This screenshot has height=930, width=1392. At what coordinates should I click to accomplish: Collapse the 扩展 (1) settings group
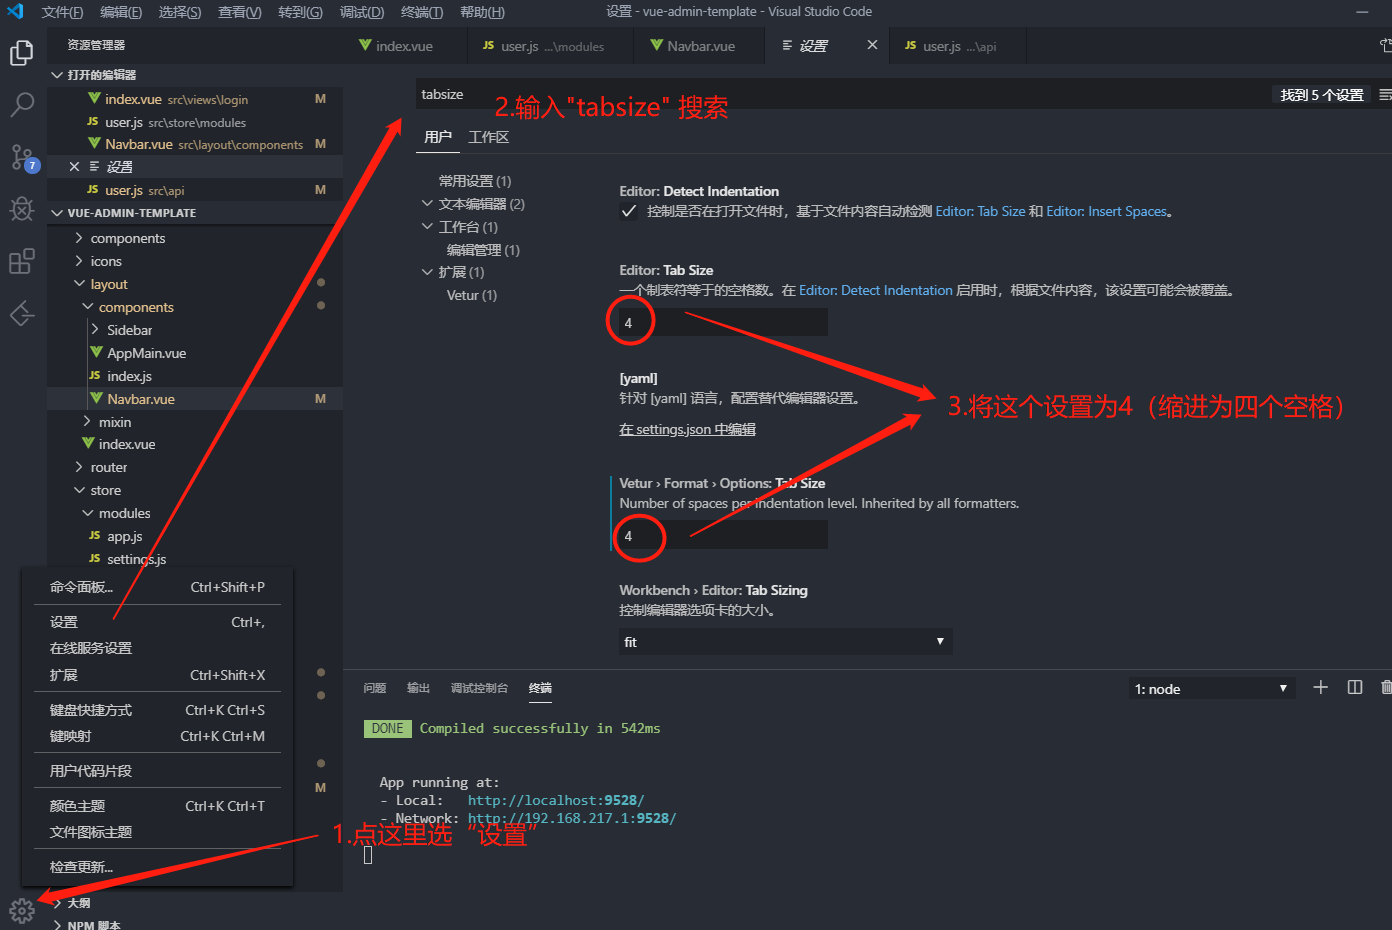point(428,272)
